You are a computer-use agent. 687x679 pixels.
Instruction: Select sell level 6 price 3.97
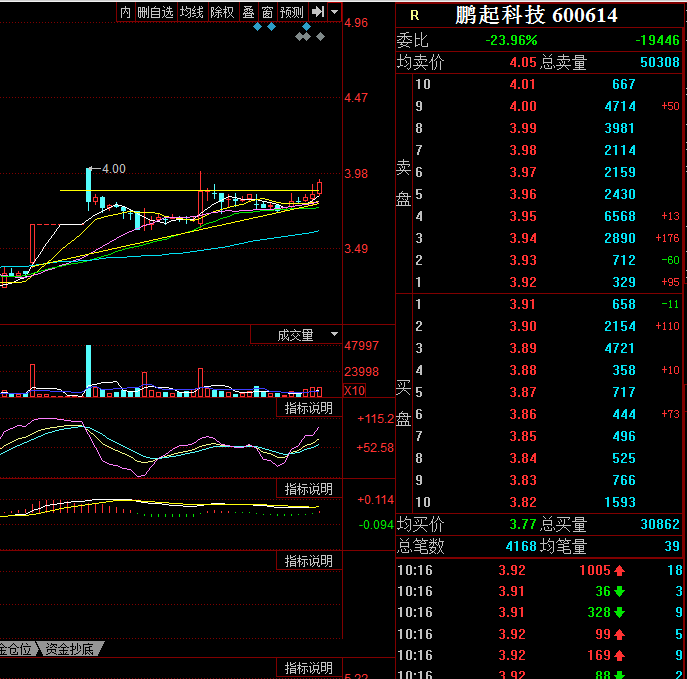coord(523,172)
